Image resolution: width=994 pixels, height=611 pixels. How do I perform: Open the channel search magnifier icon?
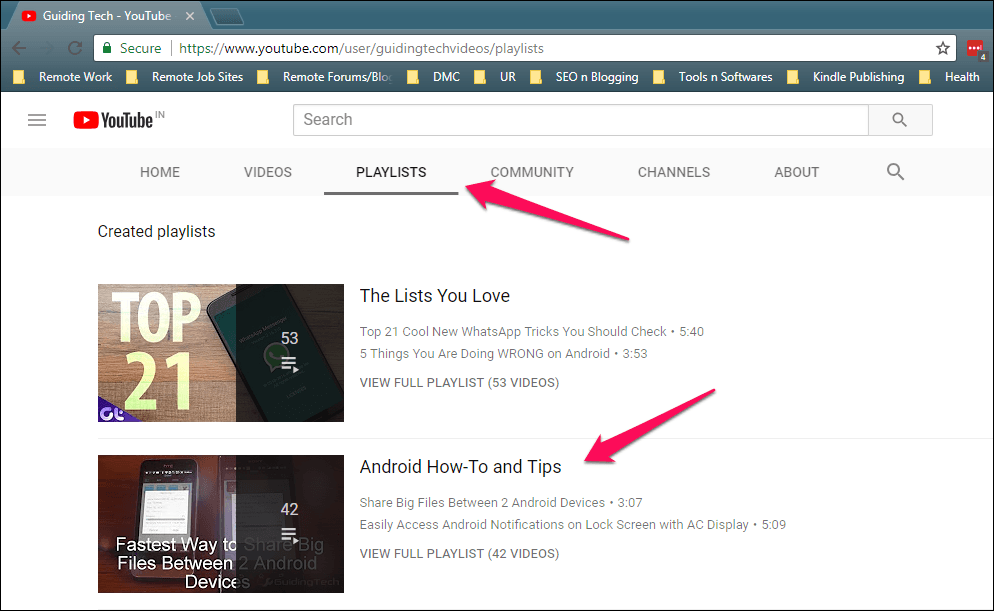tap(895, 172)
